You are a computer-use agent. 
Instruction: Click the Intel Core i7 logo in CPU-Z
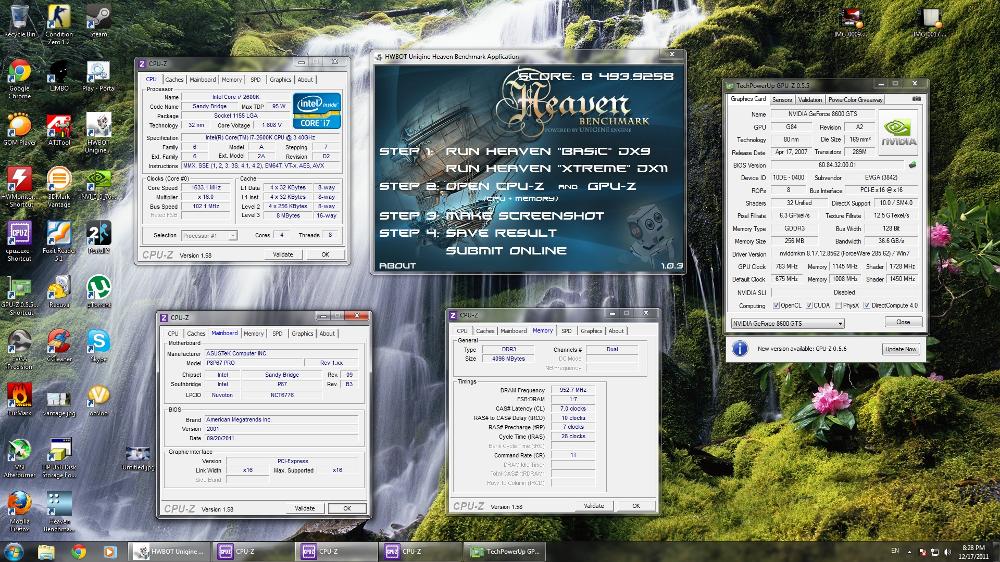316,111
